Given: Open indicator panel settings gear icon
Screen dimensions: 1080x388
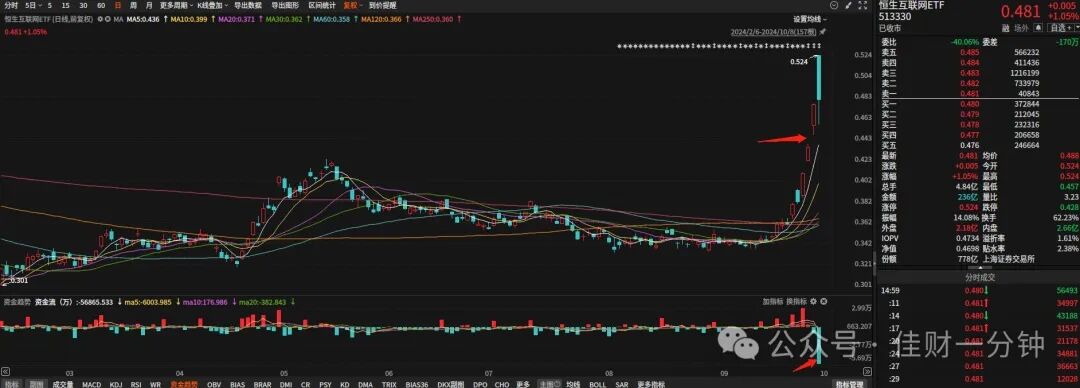Looking at the screenshot, I should click(813, 301).
